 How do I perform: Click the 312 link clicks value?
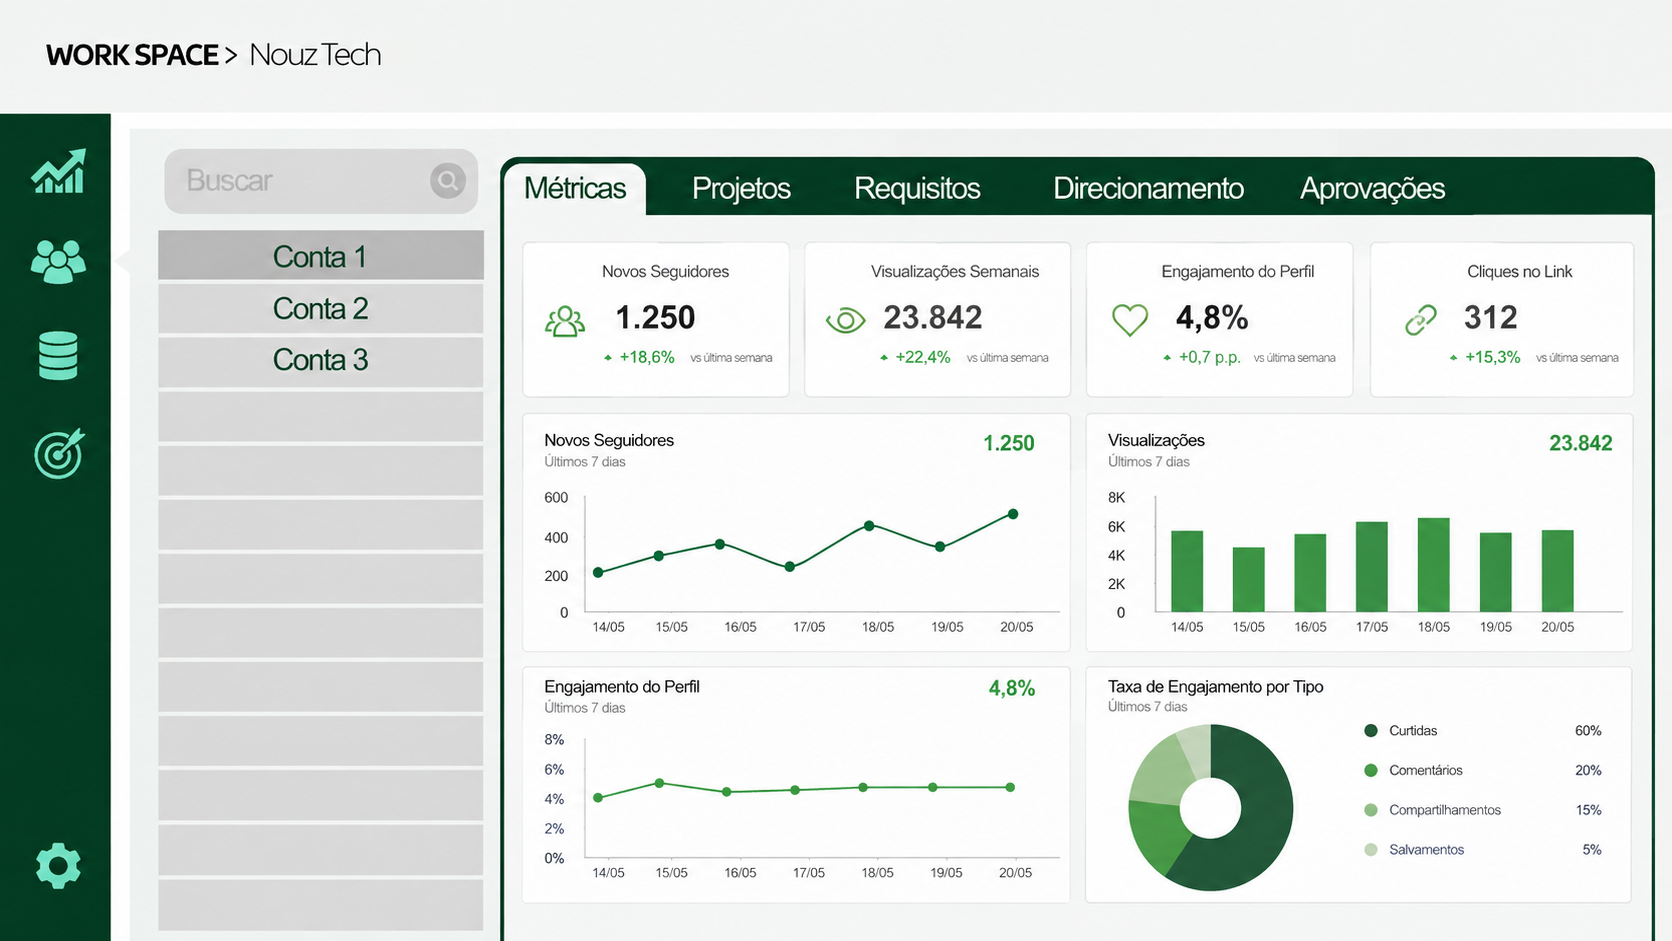1491,318
